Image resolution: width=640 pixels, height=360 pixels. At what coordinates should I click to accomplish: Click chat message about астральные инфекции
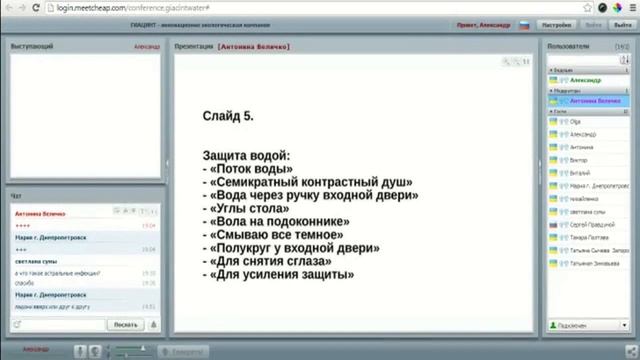58,273
